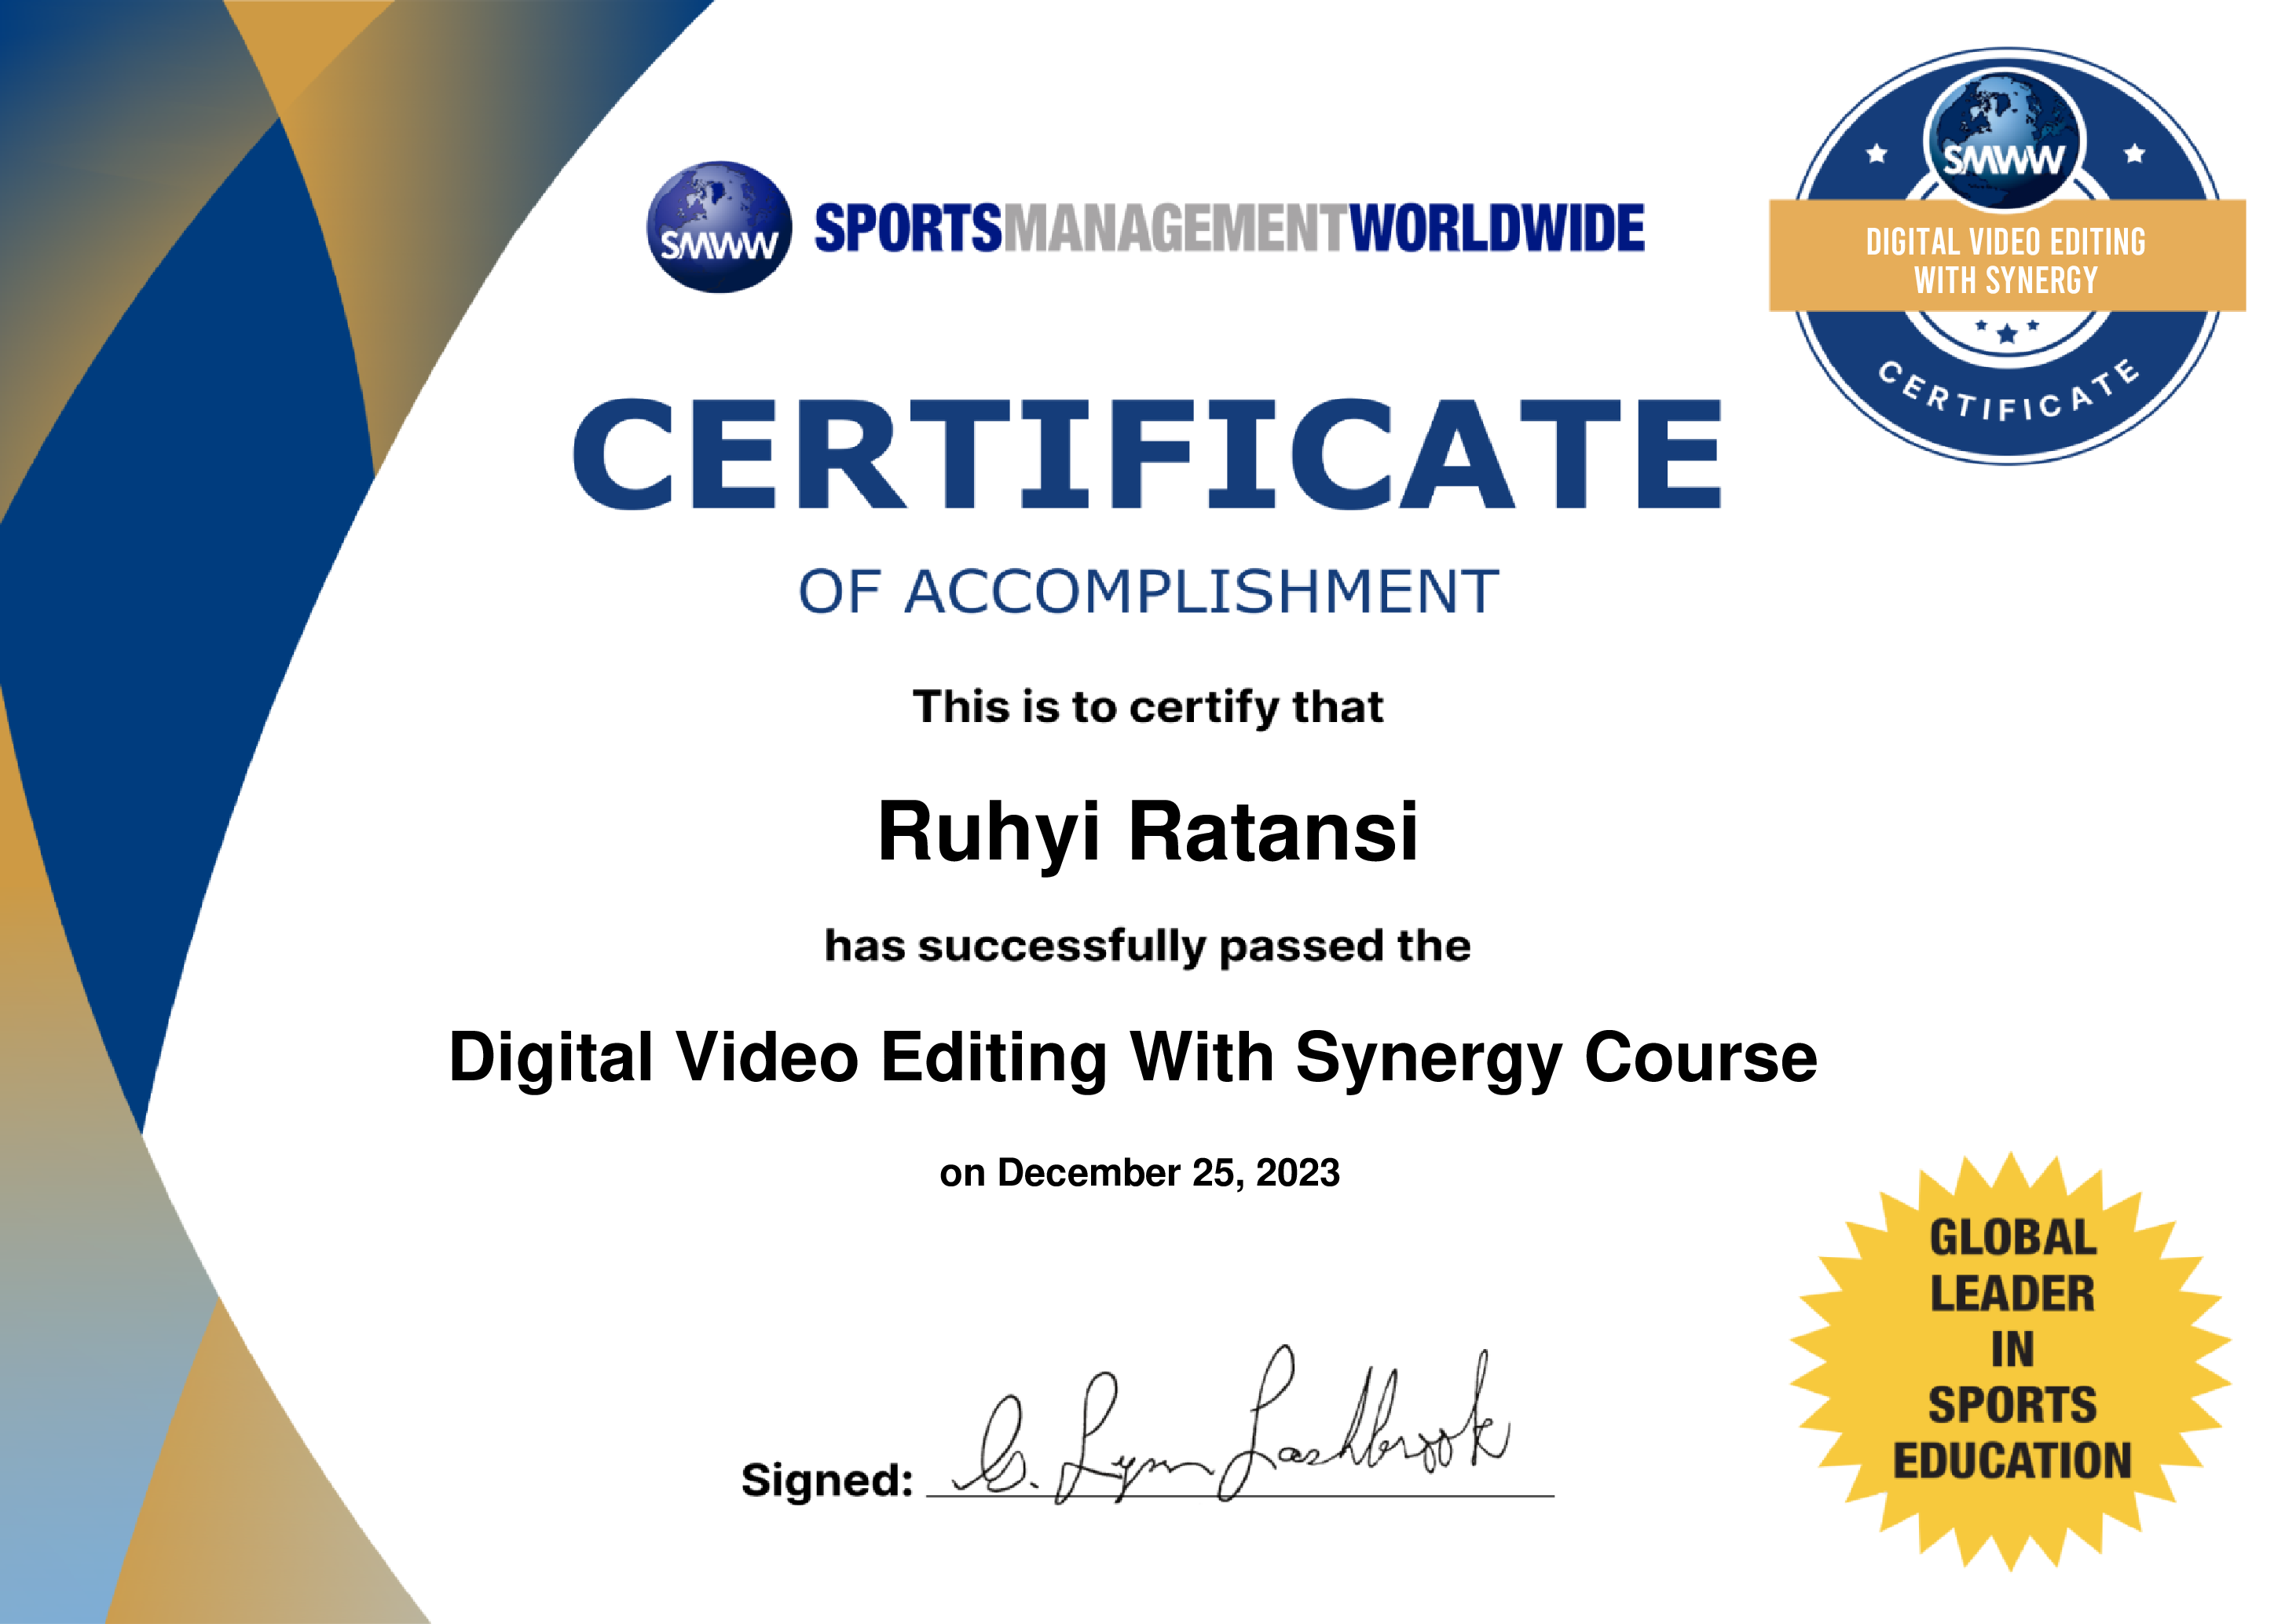Click the 'OF ACCOMPLISHMENT' subtitle
The image size is (2296, 1624).
point(1148,591)
